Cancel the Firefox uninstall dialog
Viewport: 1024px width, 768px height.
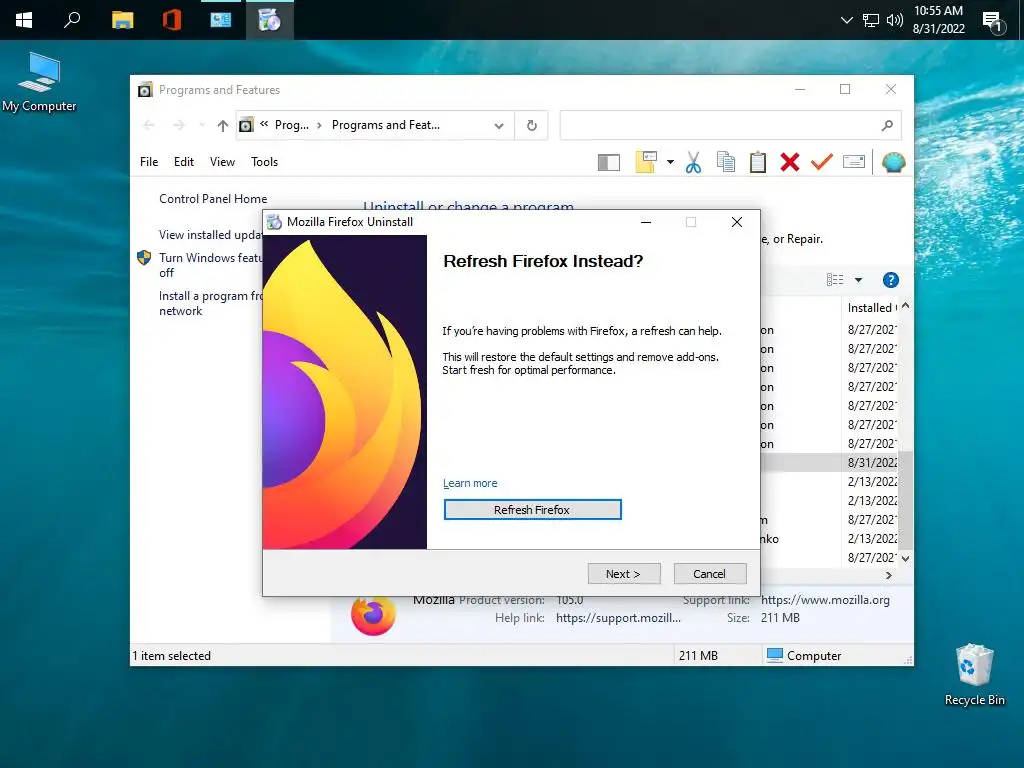tap(710, 573)
